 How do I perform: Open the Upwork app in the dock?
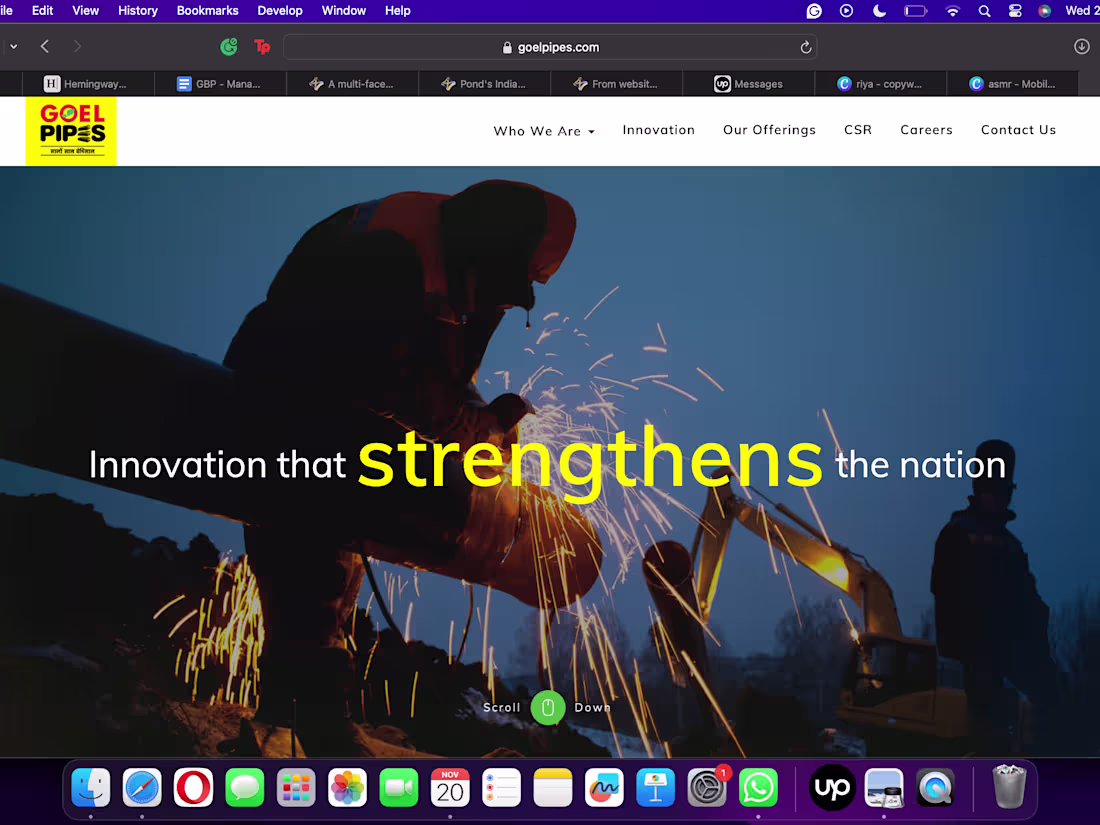832,787
